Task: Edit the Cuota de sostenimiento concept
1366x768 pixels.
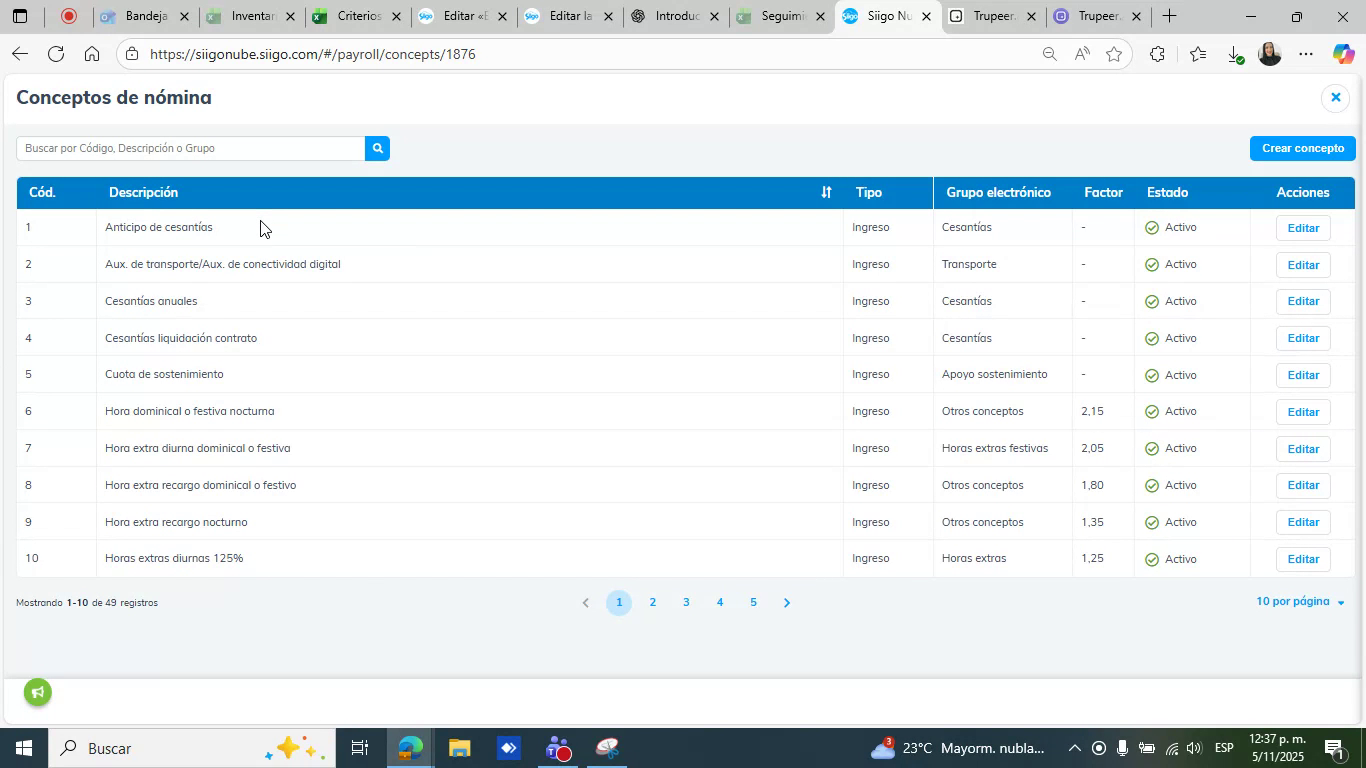Action: [x=1303, y=375]
